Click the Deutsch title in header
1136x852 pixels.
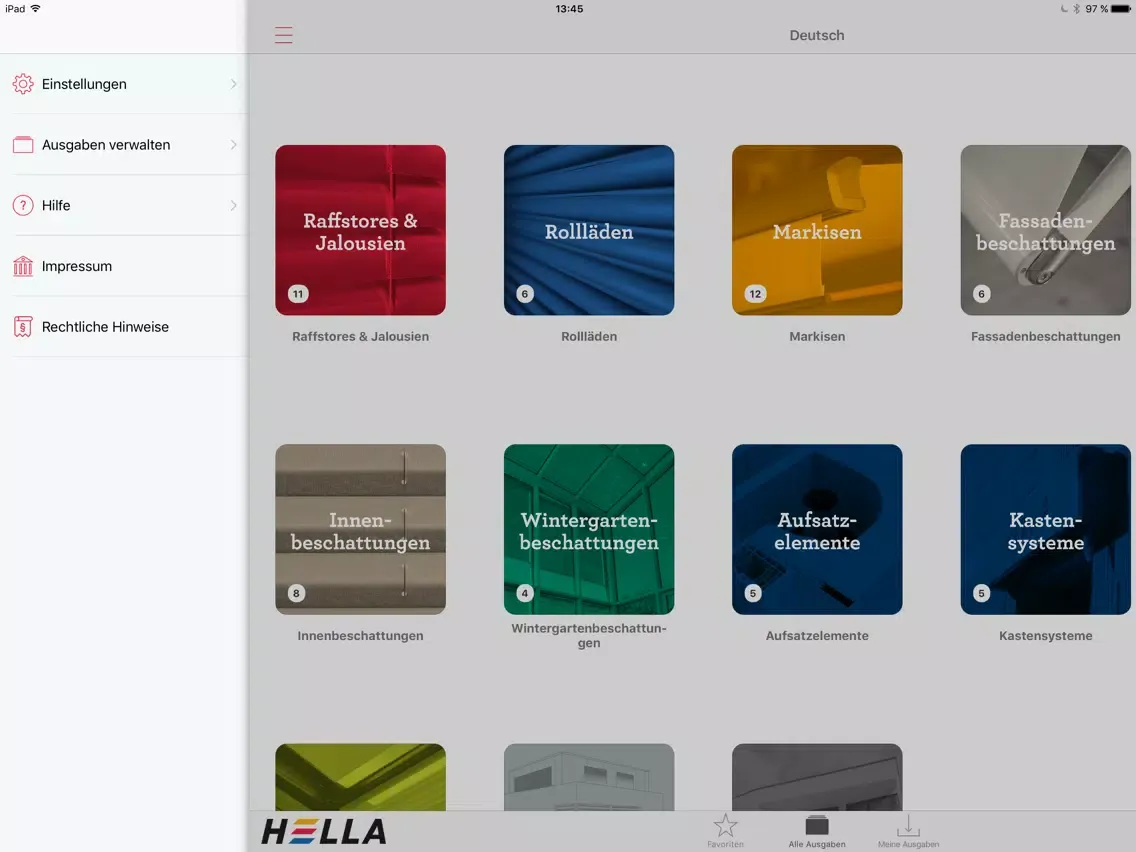816,35
